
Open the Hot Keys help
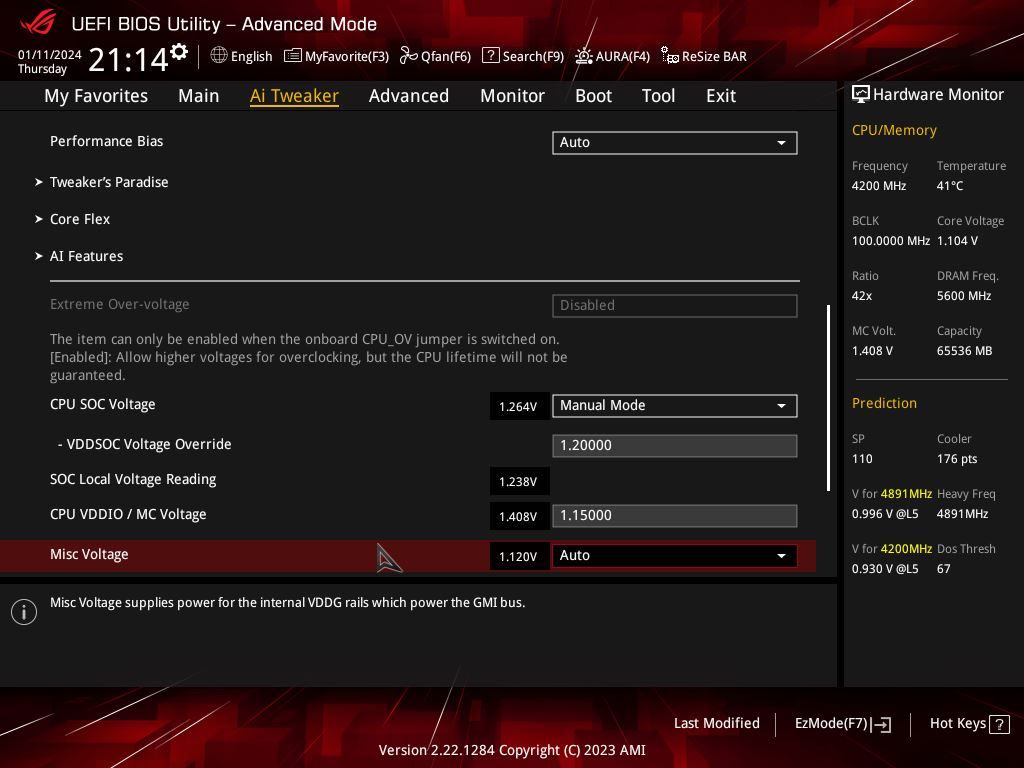(969, 724)
